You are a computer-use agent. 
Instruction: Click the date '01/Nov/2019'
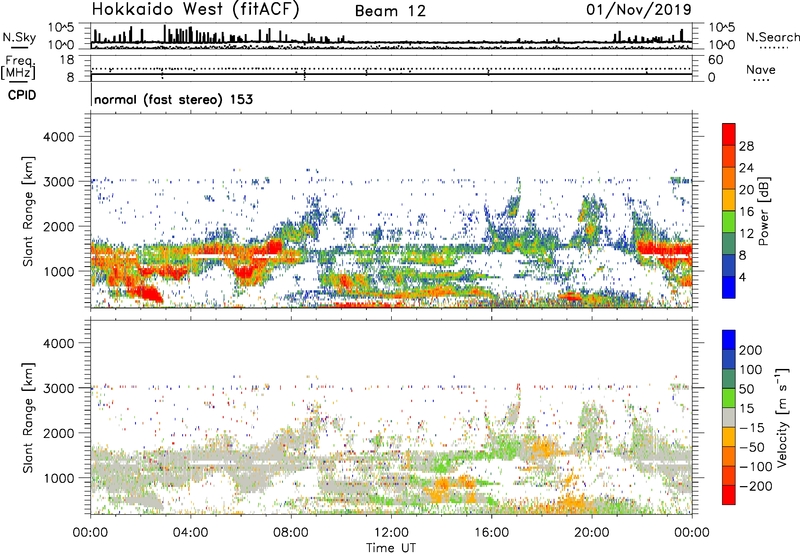[639, 10]
